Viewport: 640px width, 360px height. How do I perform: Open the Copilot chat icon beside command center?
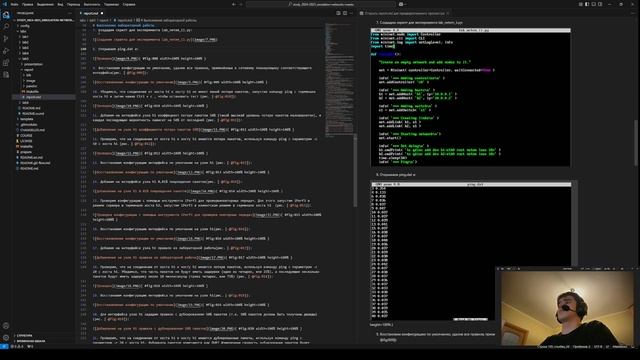click(401, 4)
